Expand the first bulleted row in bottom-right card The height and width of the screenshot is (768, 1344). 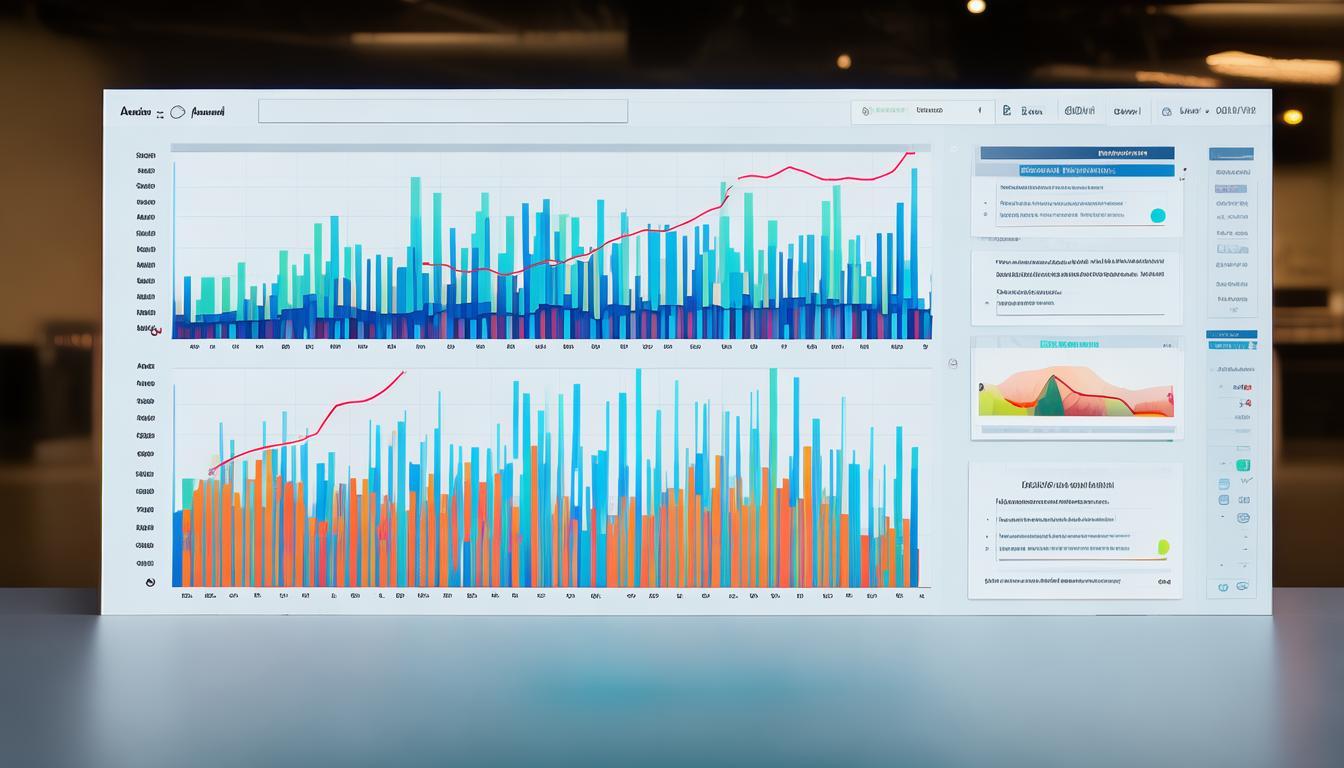click(x=1055, y=520)
